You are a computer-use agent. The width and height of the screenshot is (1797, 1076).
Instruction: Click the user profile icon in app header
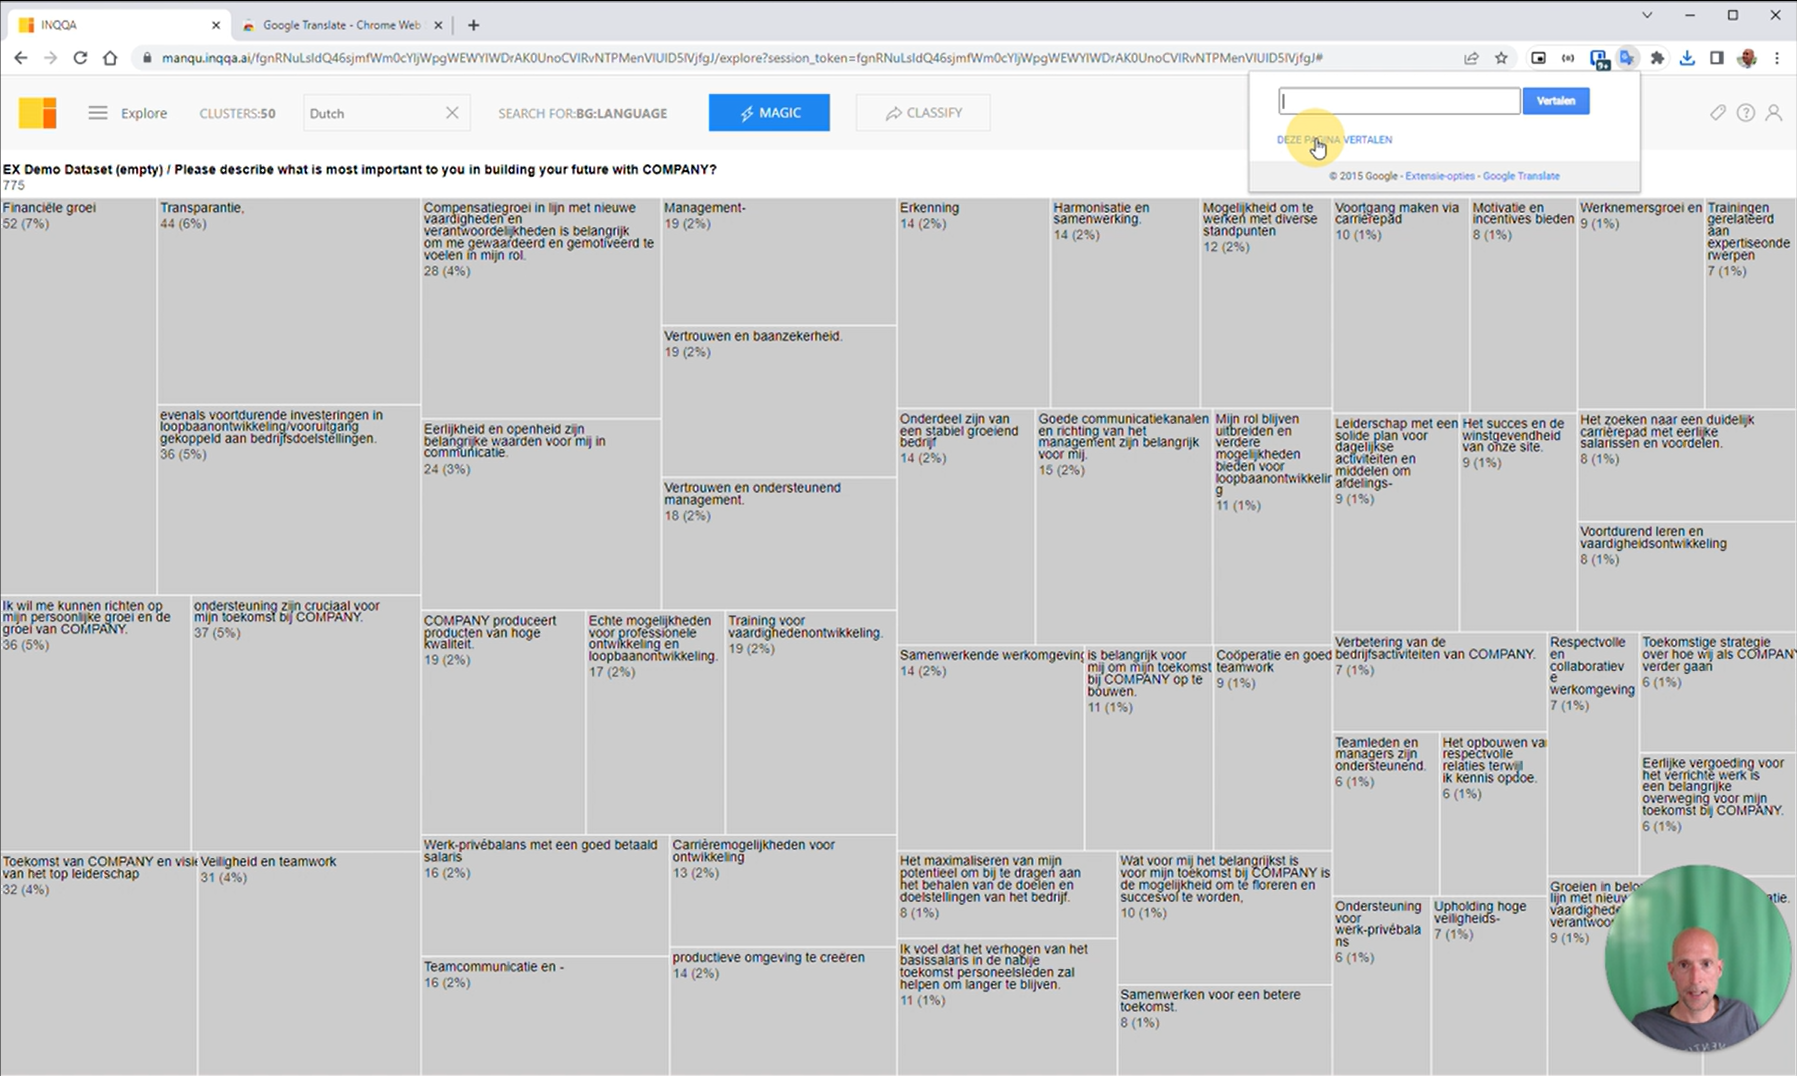(1775, 112)
